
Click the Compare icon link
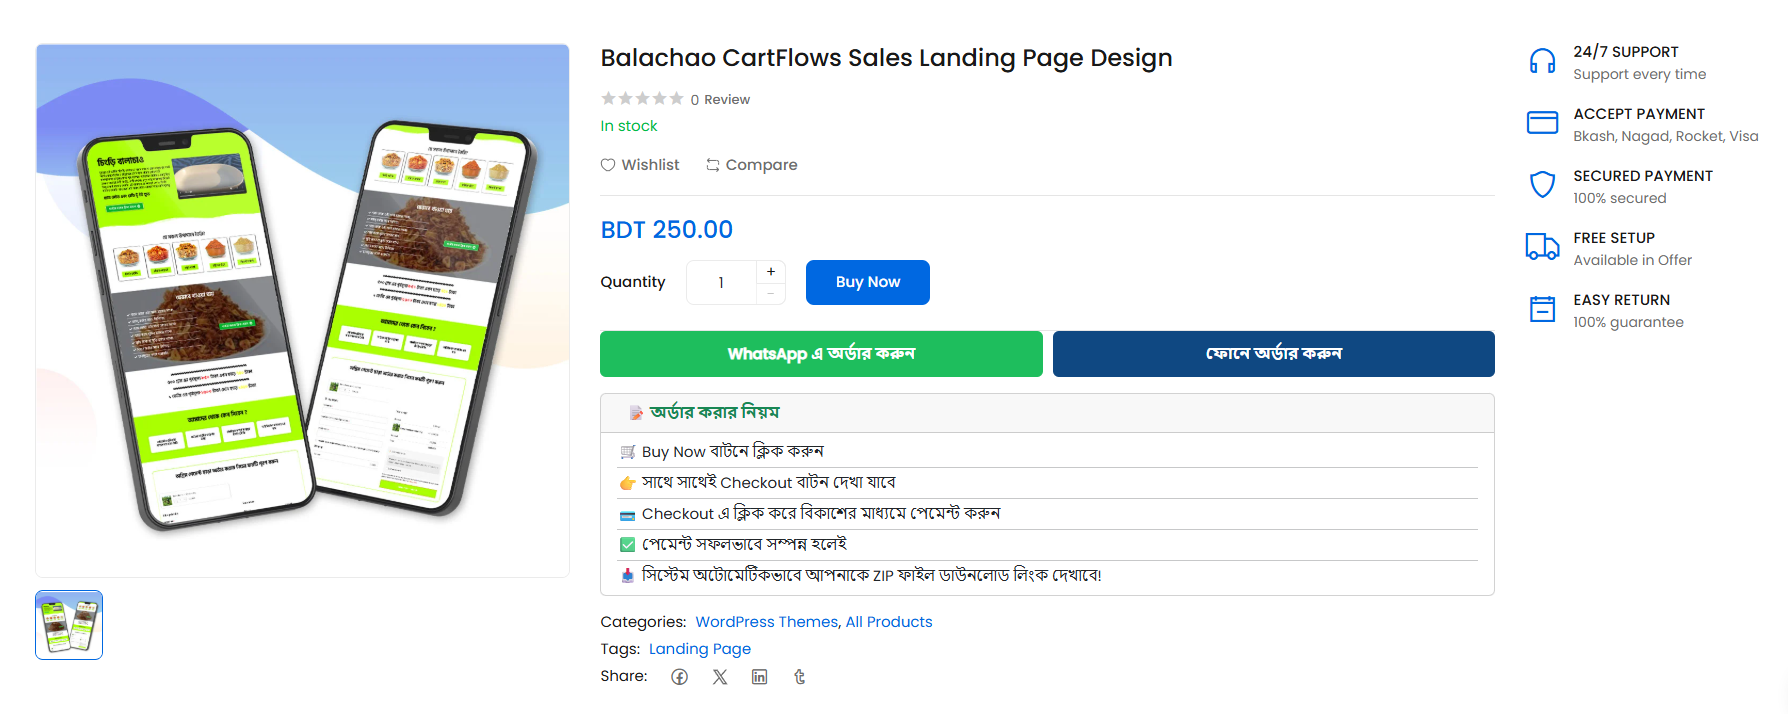click(752, 165)
